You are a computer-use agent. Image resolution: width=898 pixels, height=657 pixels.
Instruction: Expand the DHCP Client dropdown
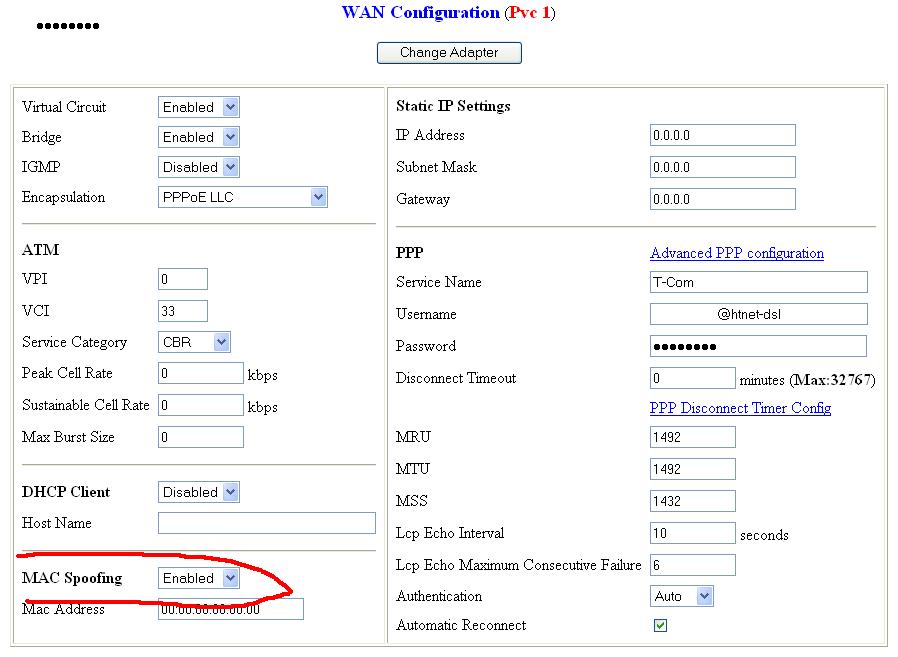point(199,492)
